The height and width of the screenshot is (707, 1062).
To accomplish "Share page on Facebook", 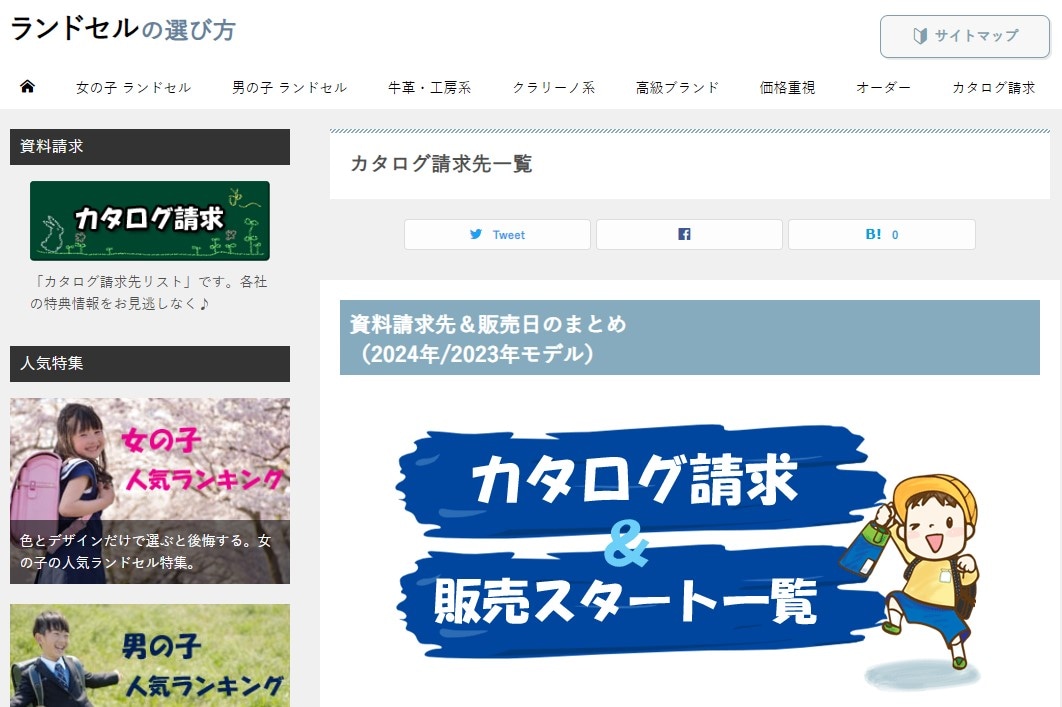I will tap(689, 235).
